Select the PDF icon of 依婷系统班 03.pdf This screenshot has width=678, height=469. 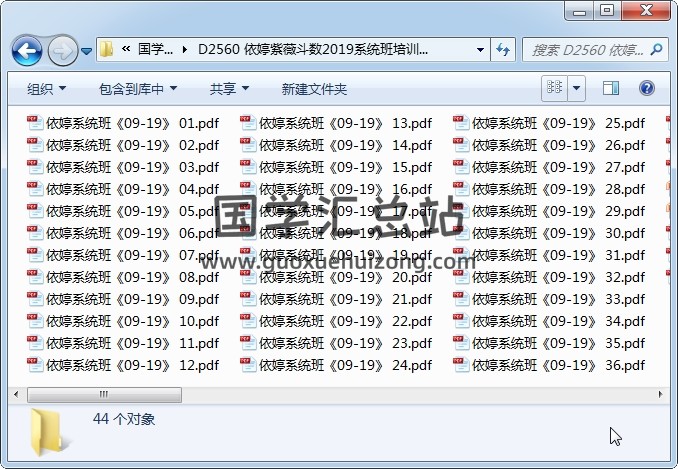tap(35, 167)
